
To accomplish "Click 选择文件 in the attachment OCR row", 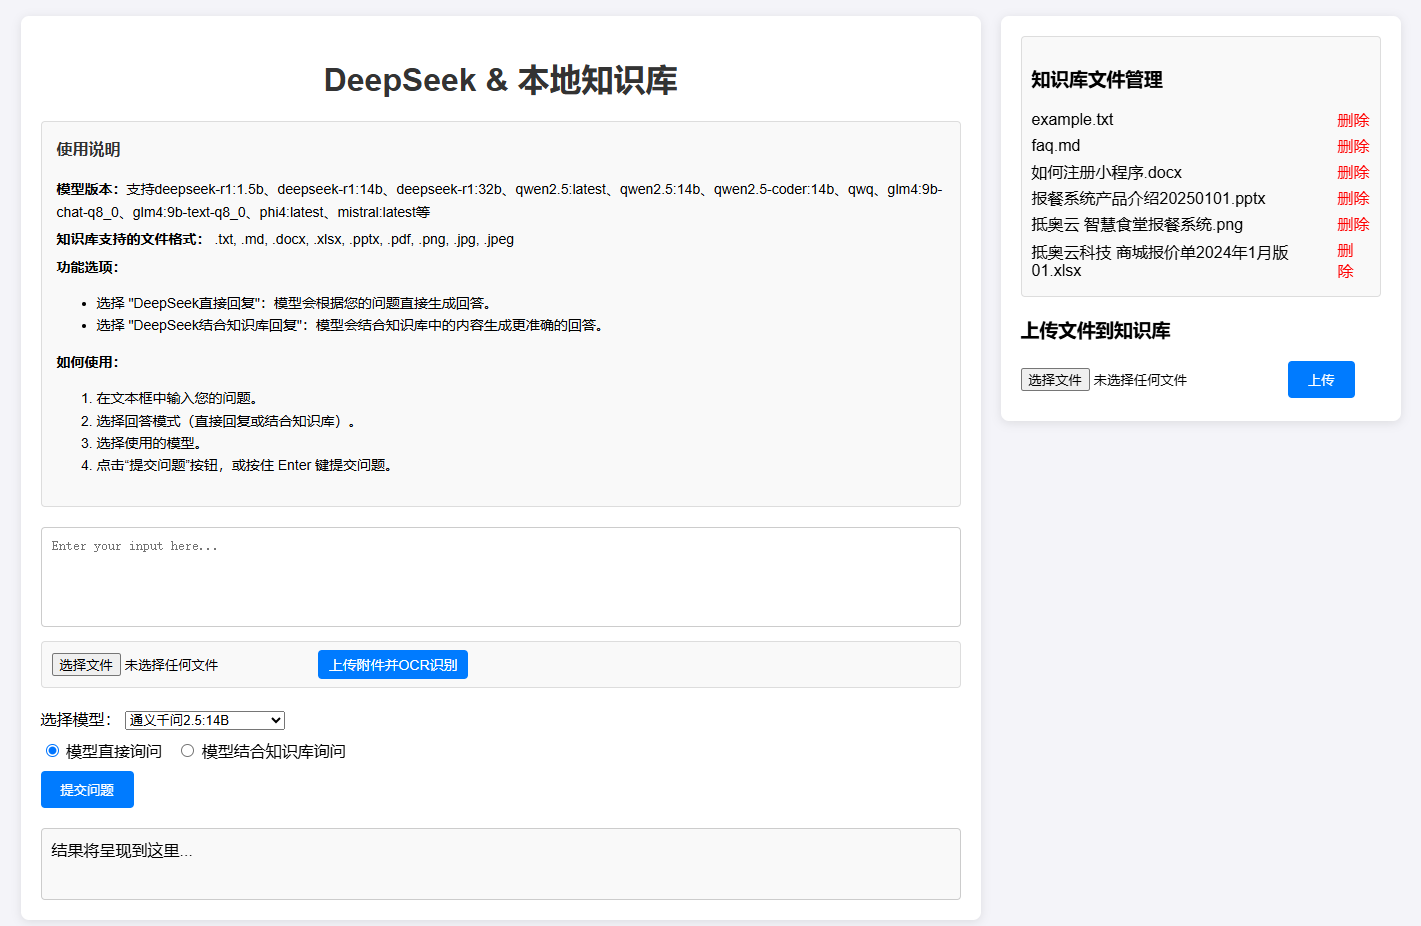I will pos(86,665).
